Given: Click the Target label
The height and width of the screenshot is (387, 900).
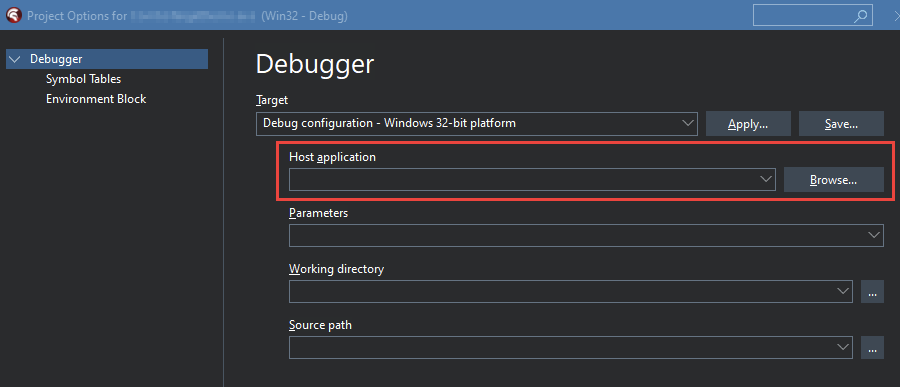Looking at the screenshot, I should click(271, 100).
